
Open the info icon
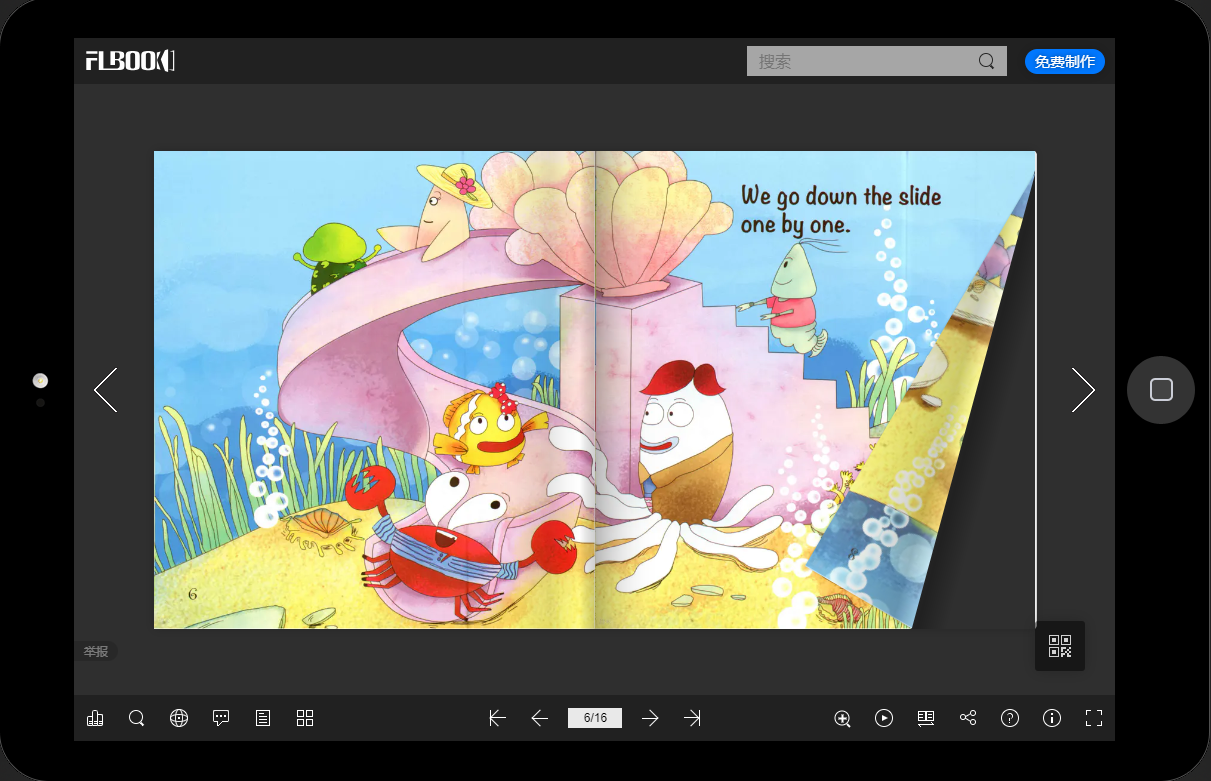pyautogui.click(x=1052, y=718)
